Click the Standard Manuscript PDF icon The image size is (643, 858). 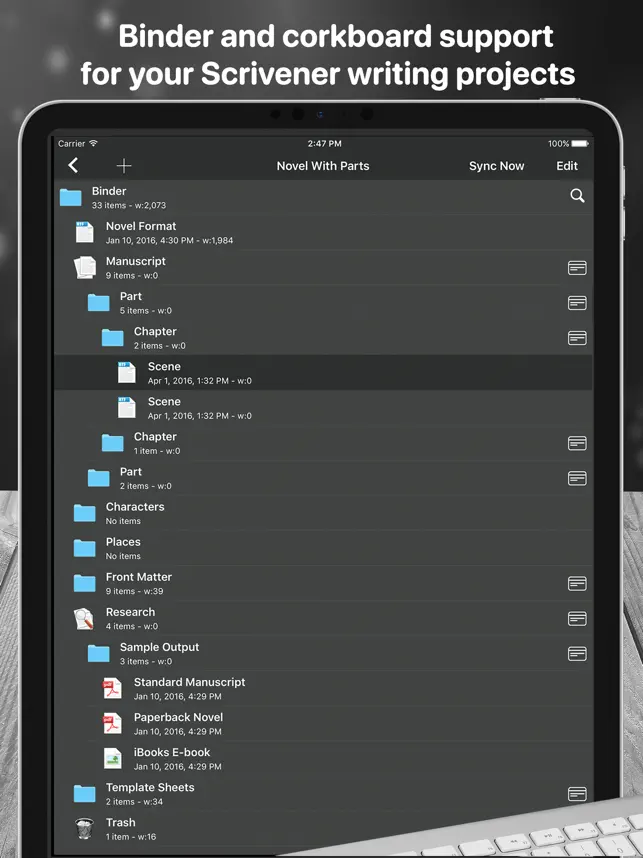point(112,688)
